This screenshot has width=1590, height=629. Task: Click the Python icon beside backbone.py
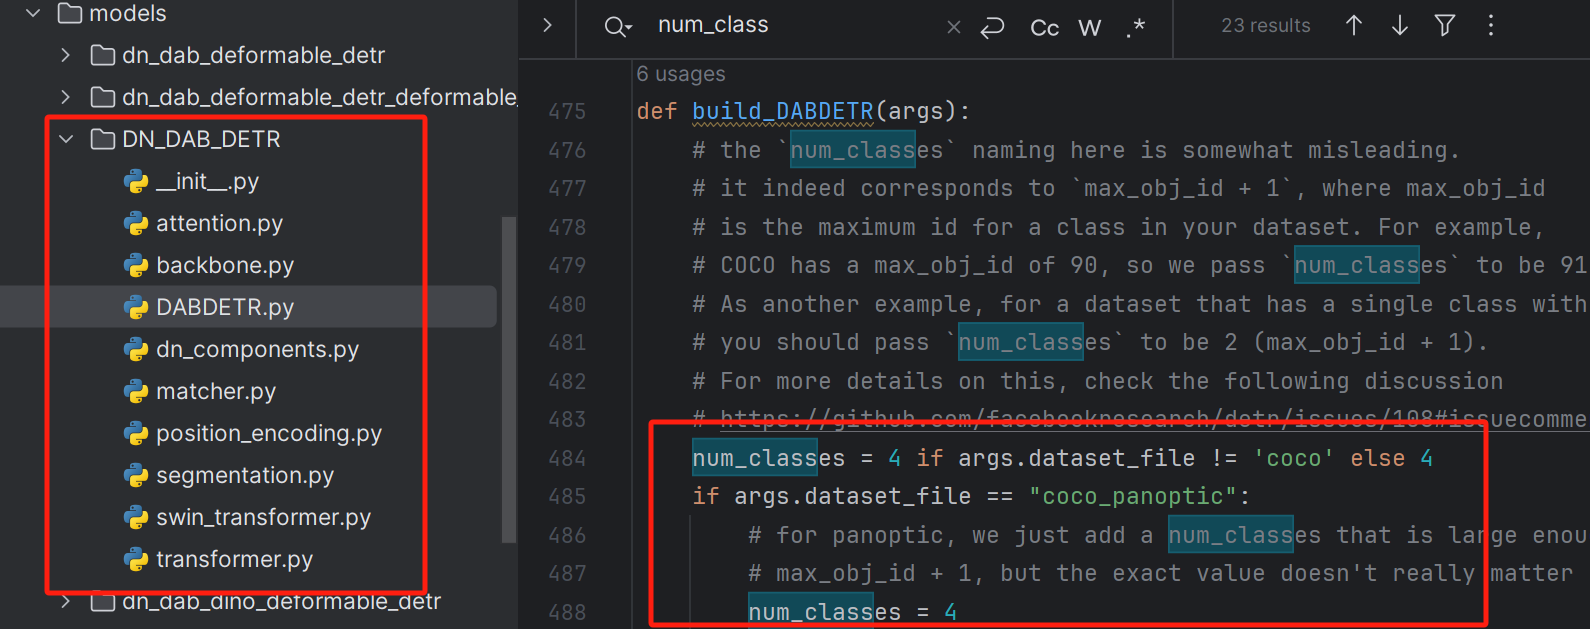click(136, 265)
